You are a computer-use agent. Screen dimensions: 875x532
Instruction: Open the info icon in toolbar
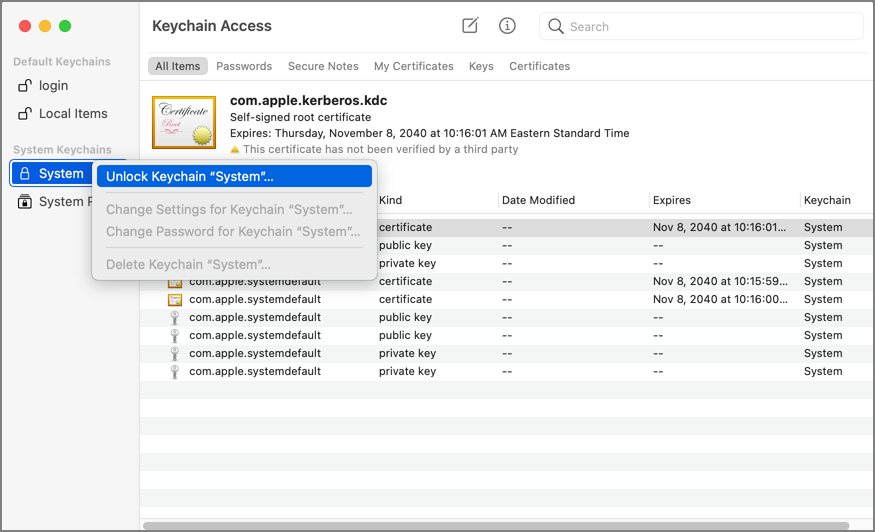[507, 26]
